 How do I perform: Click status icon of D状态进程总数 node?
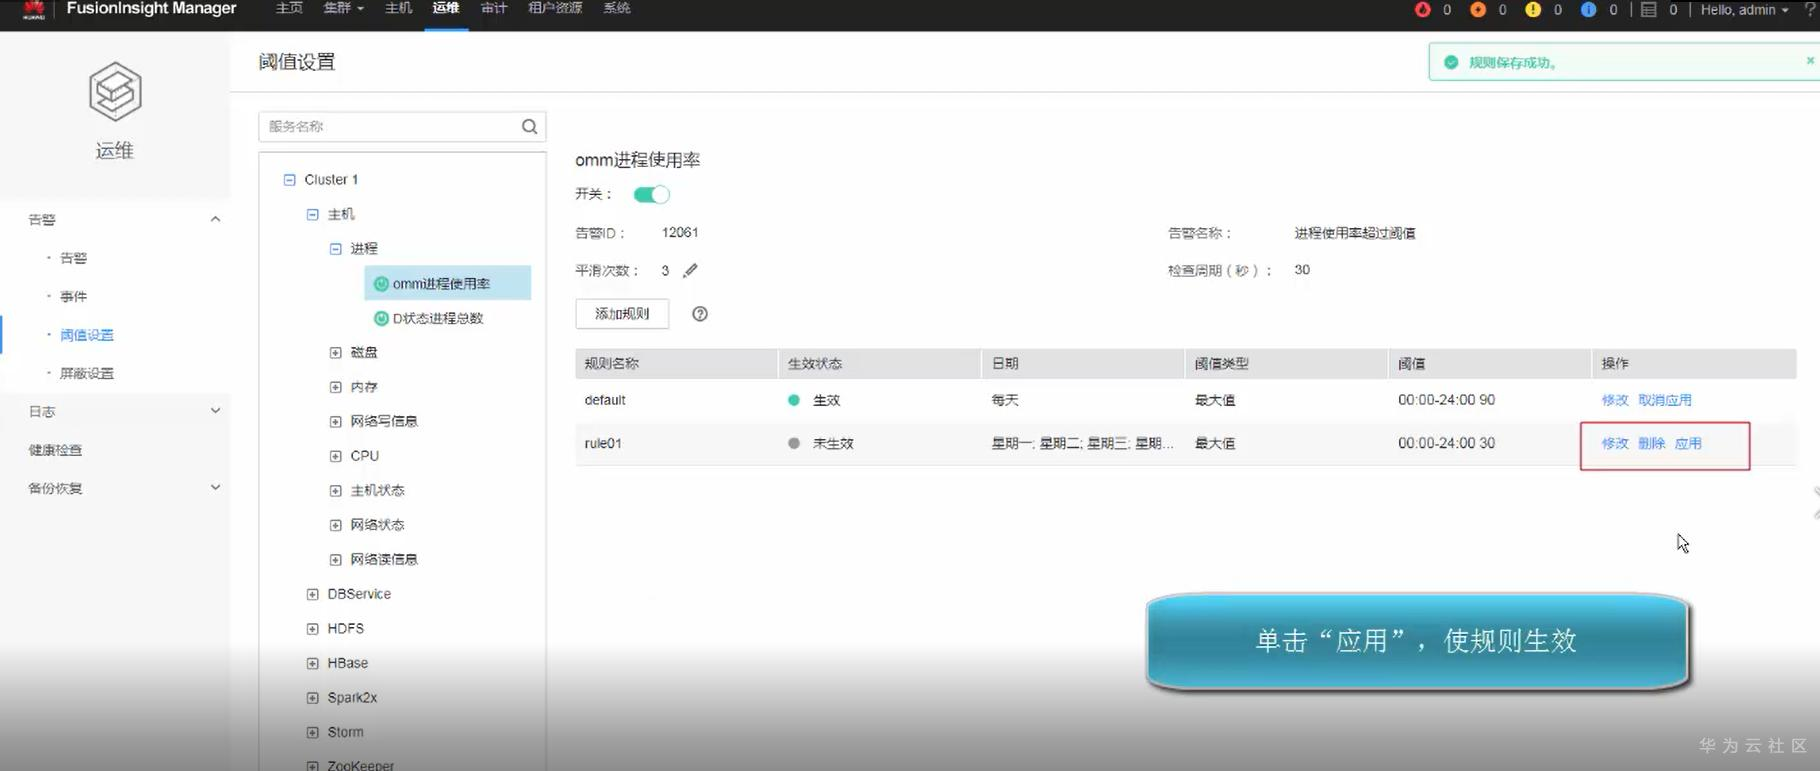381,318
